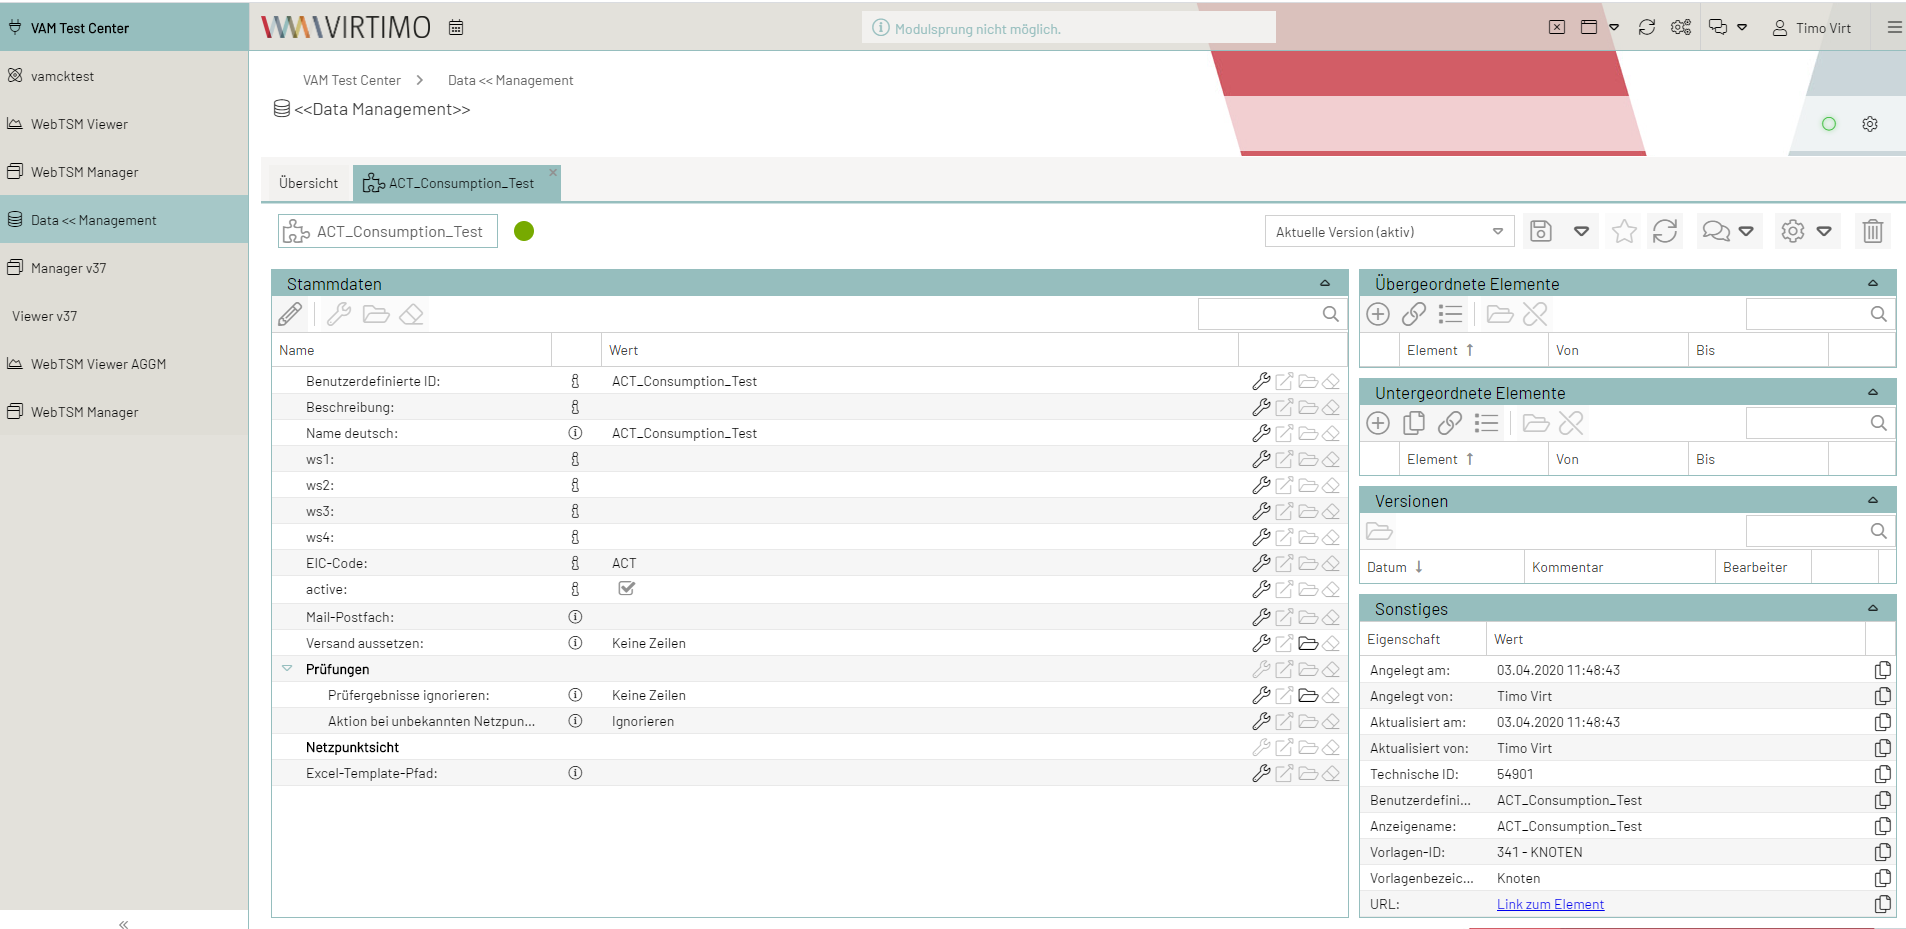Close the ACT_Consumption_Test tab

pyautogui.click(x=553, y=172)
